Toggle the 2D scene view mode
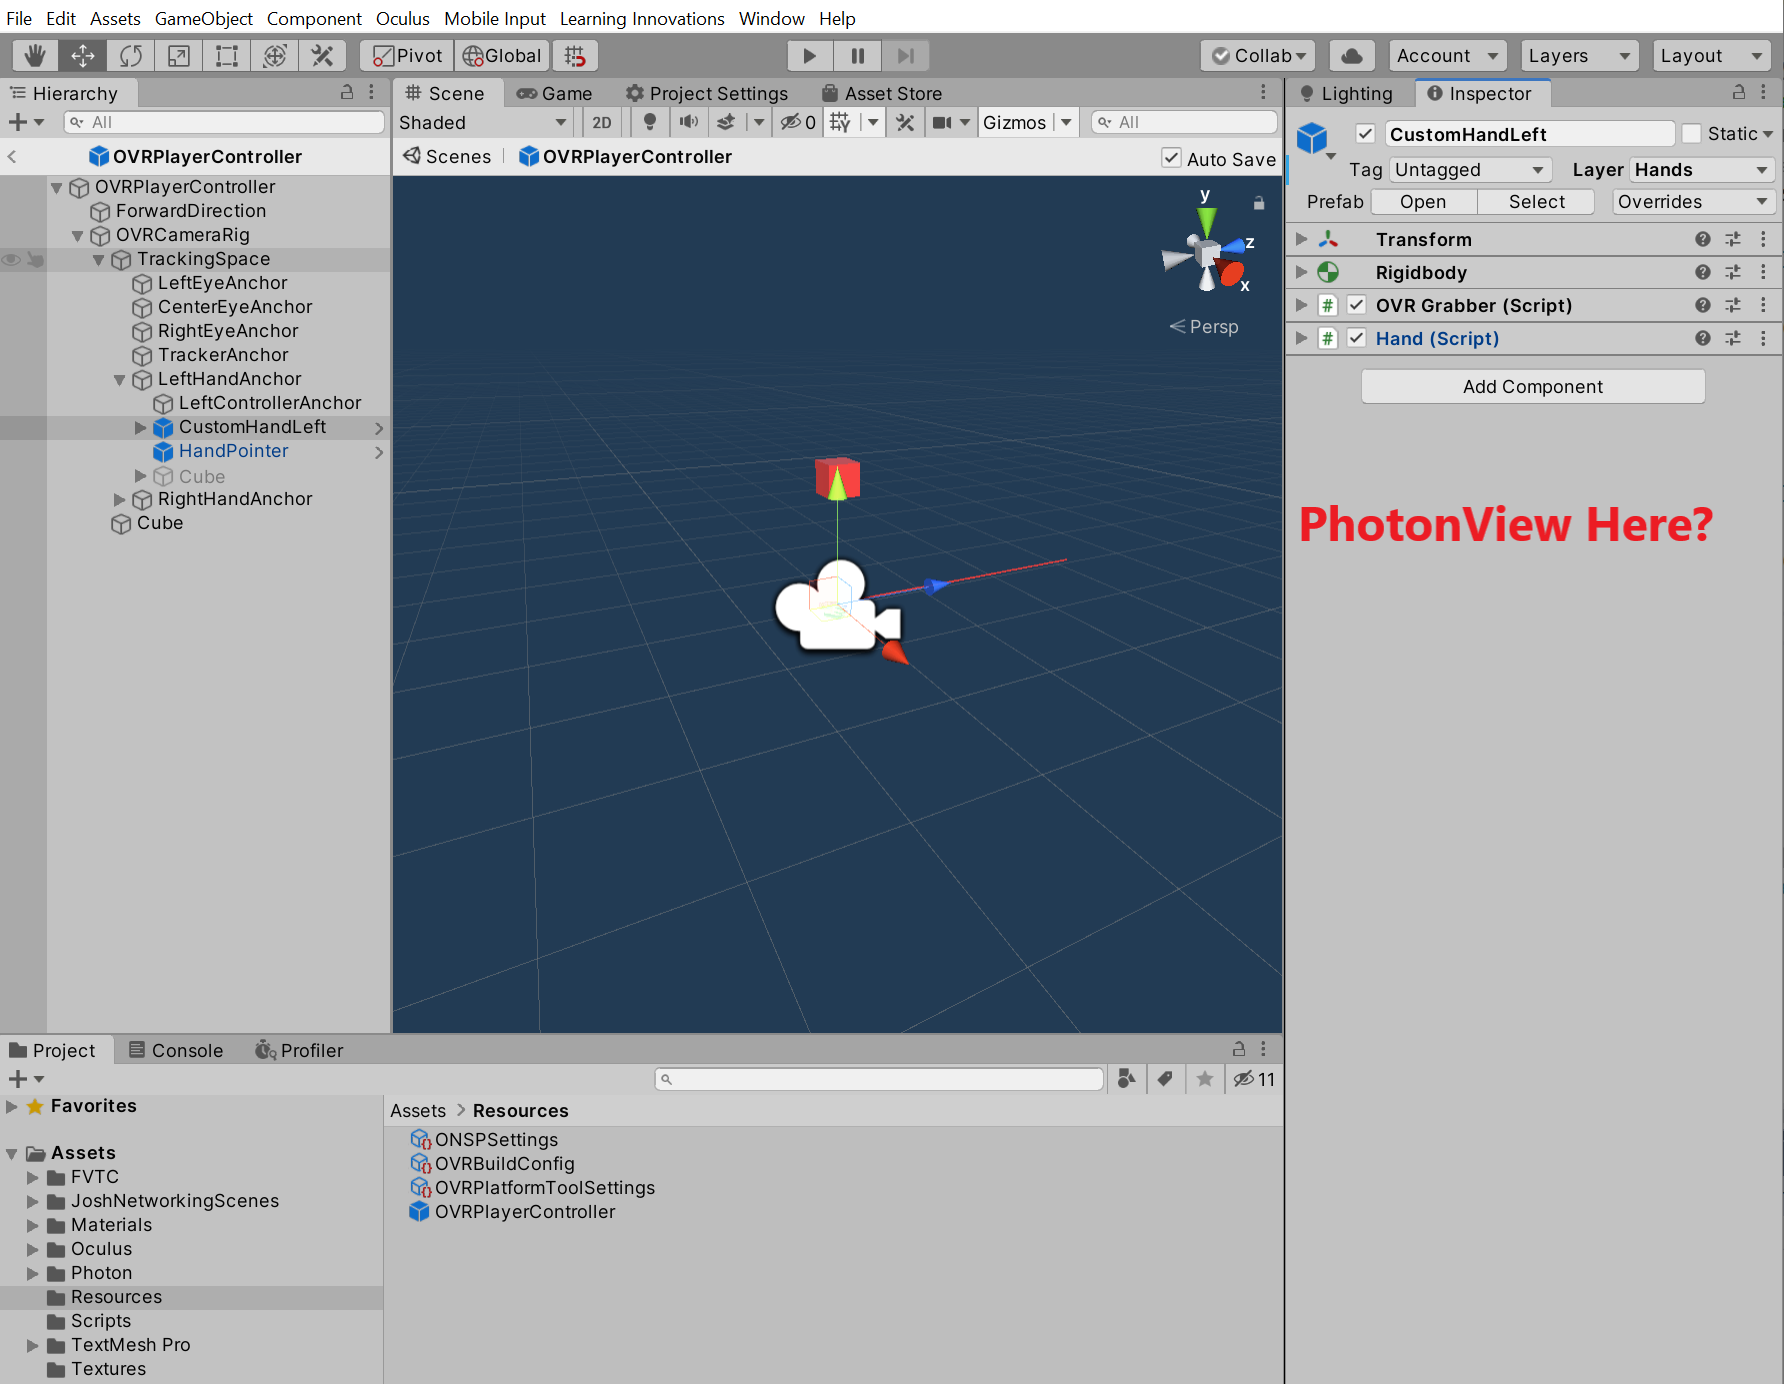 pyautogui.click(x=602, y=122)
